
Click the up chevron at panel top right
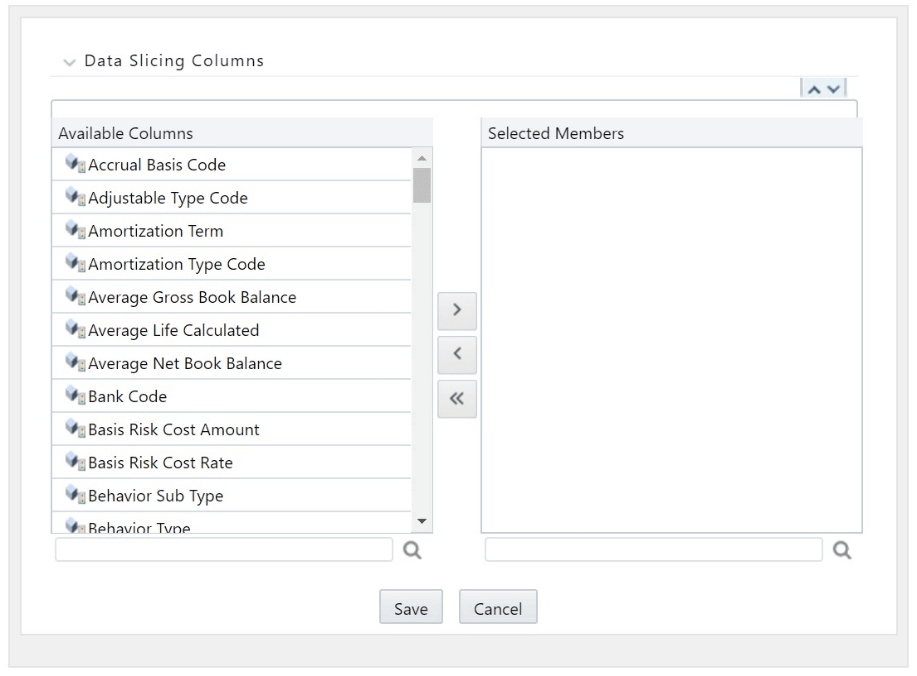(x=812, y=90)
